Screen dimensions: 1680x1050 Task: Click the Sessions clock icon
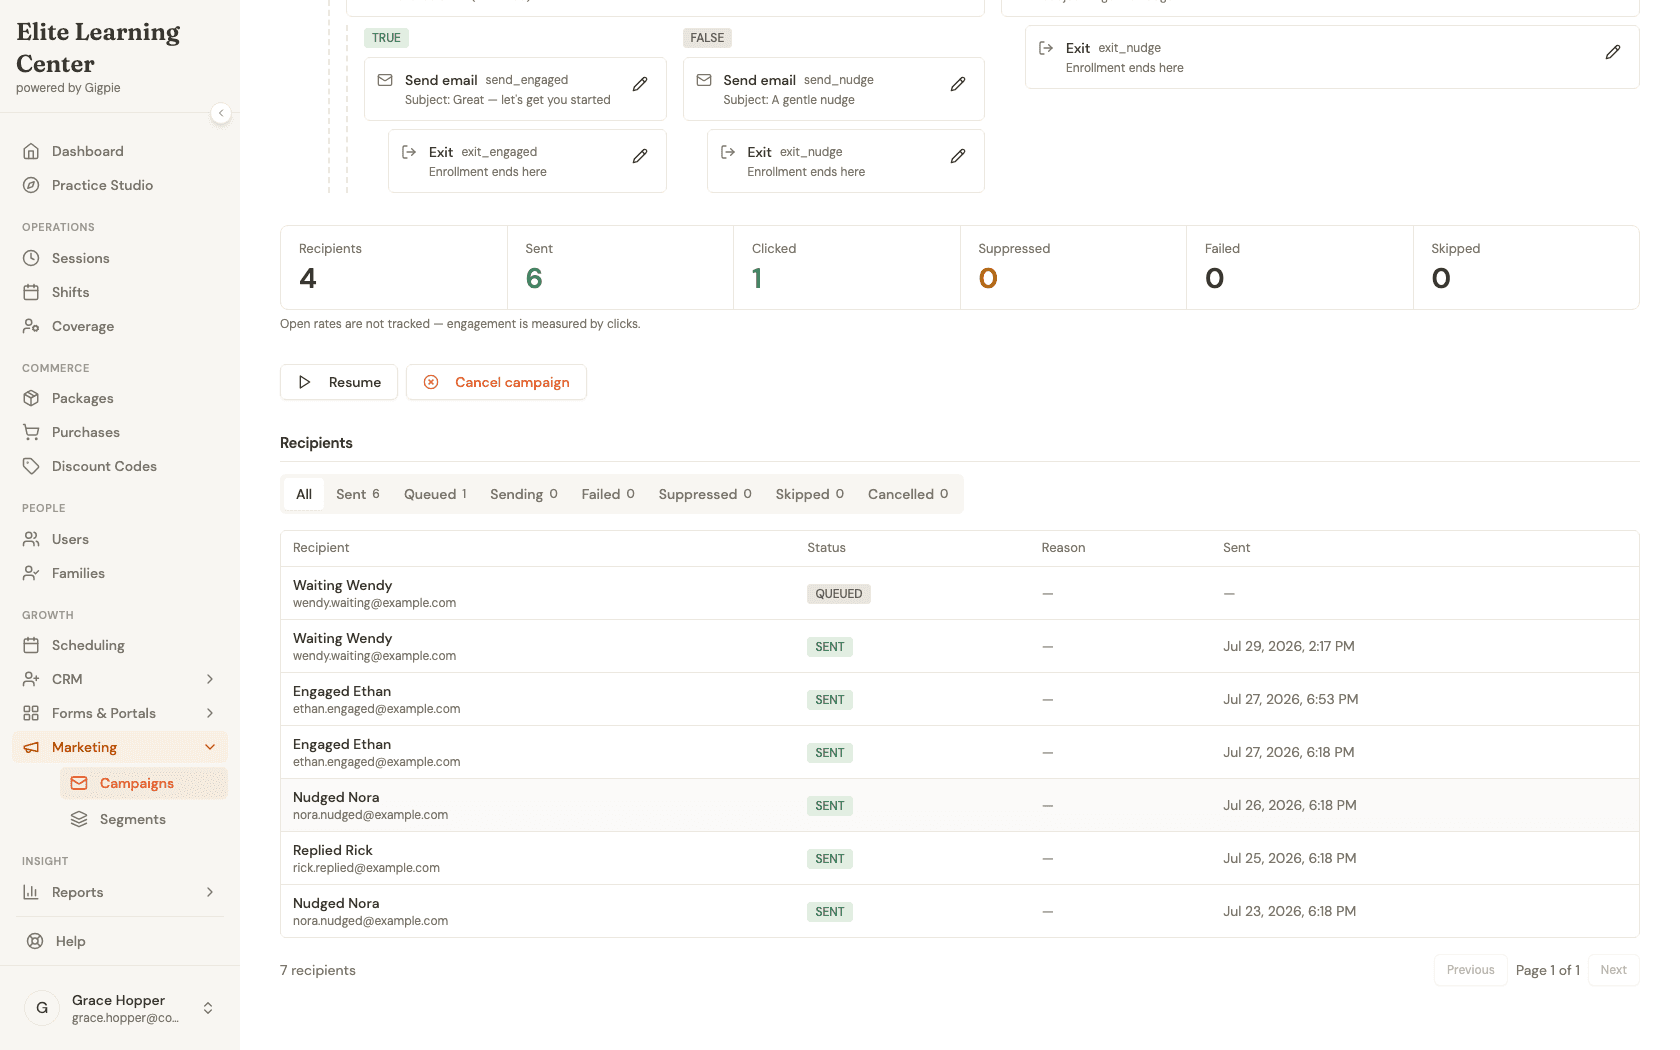31,258
